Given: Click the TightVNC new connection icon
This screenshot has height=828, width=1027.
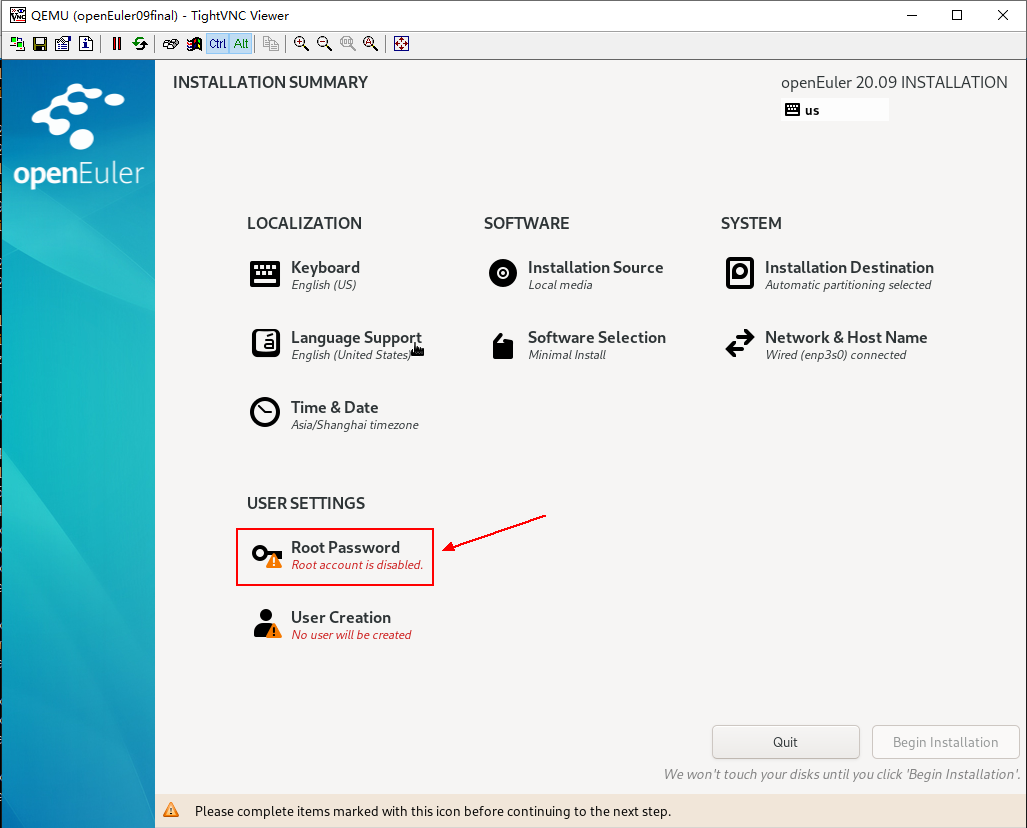Looking at the screenshot, I should 17,44.
